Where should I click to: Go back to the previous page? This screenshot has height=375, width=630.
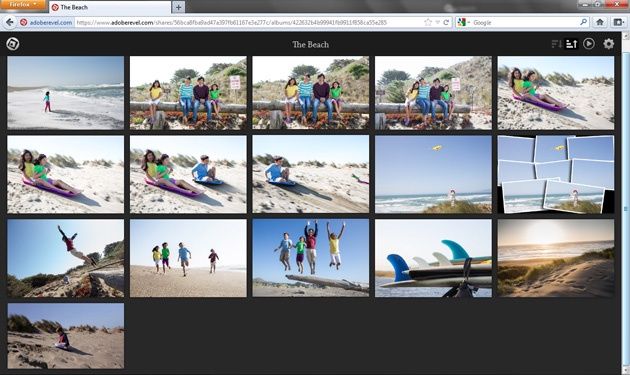(10, 23)
